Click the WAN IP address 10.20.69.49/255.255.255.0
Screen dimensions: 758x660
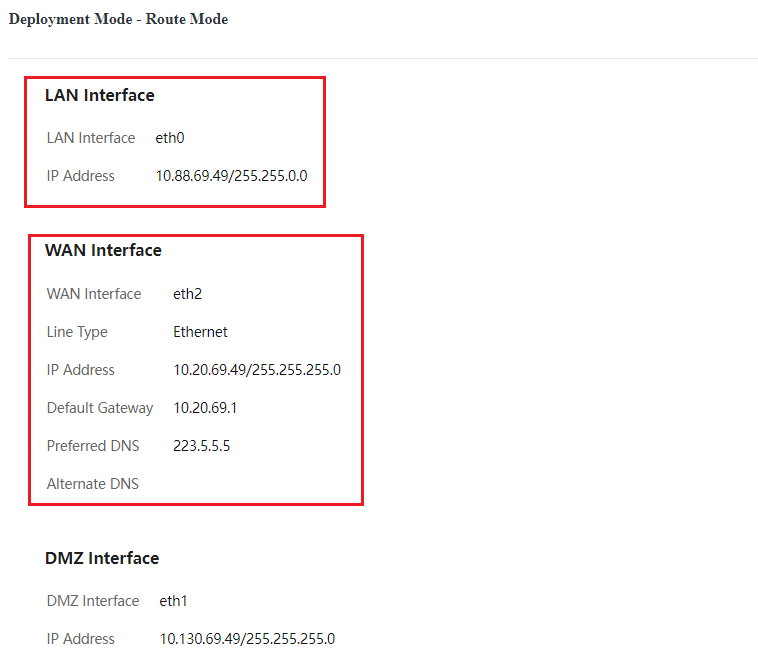click(x=257, y=370)
